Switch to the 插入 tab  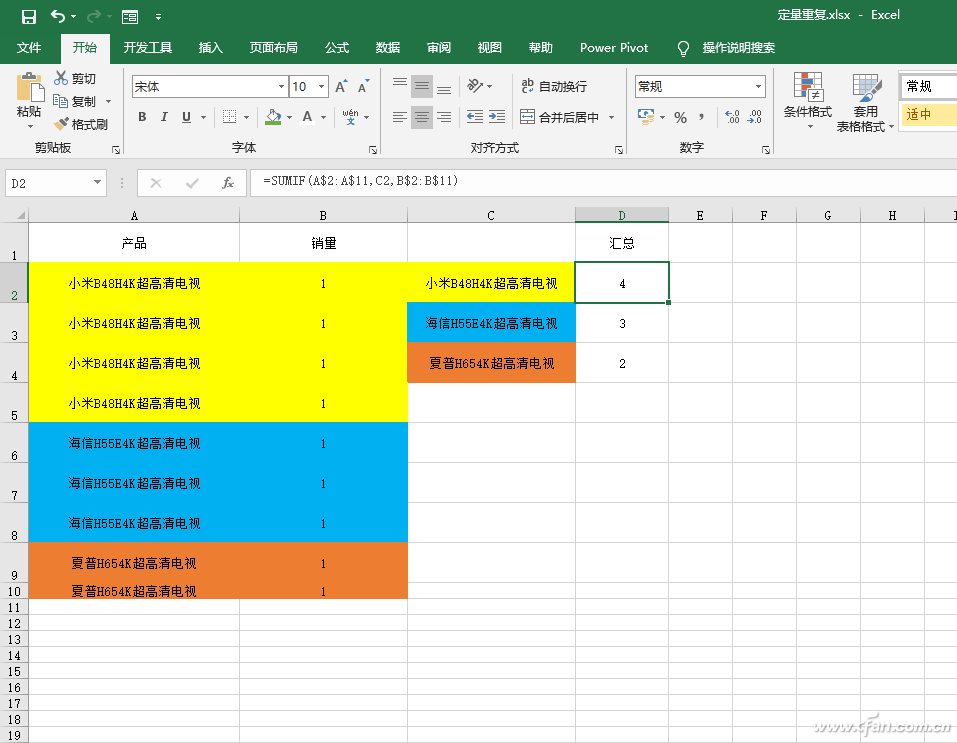[x=211, y=48]
